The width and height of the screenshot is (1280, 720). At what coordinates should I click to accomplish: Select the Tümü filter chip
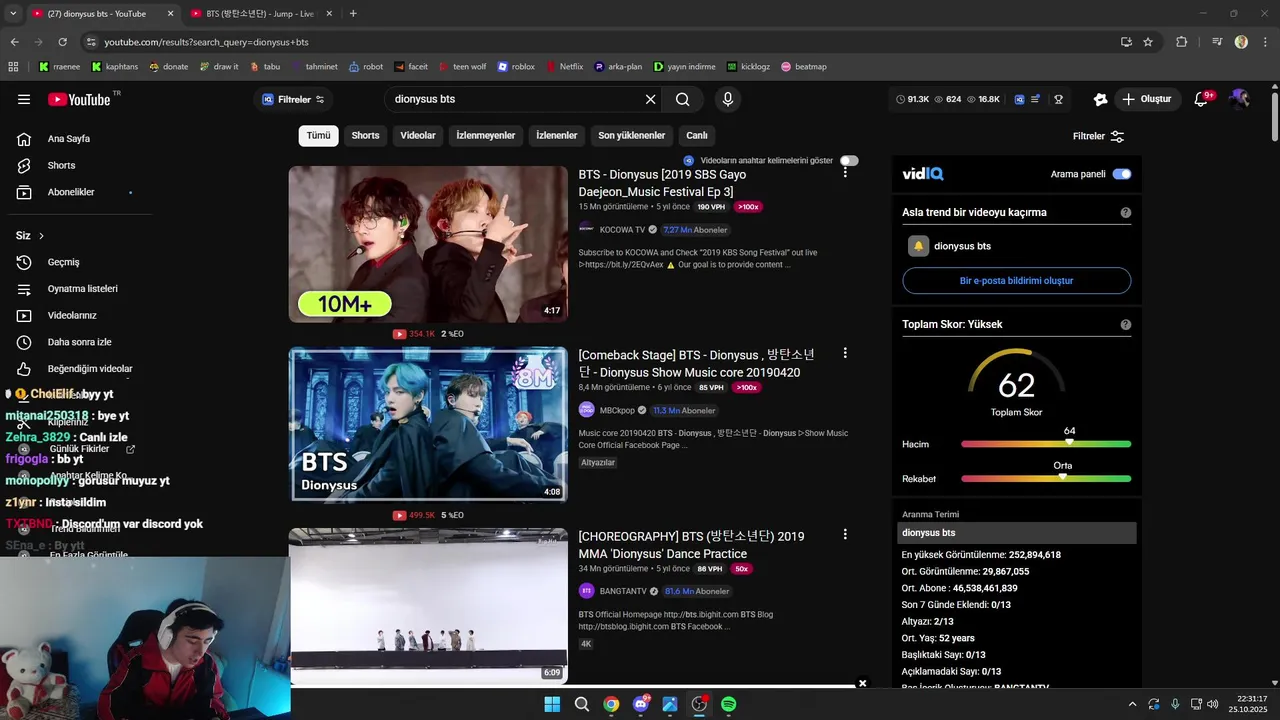318,136
